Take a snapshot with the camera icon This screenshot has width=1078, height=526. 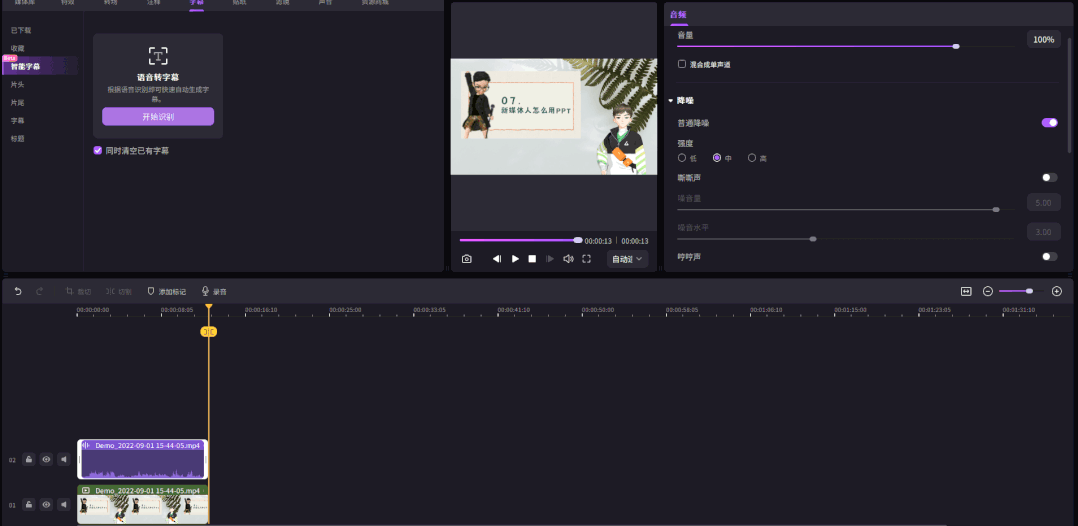[467, 259]
